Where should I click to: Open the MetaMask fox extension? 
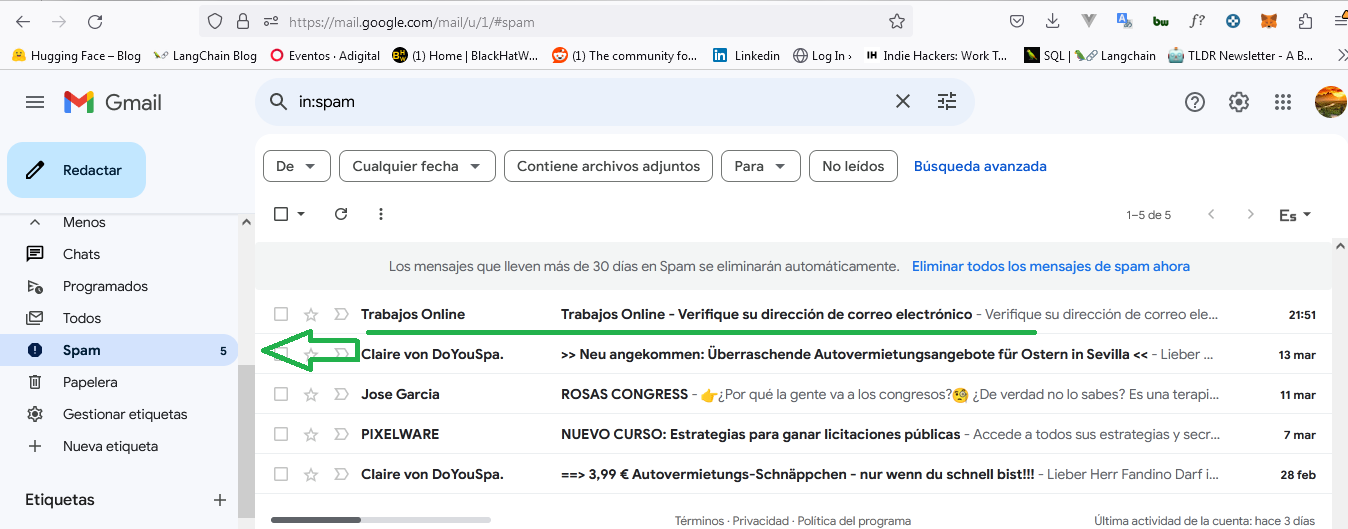click(x=1269, y=21)
